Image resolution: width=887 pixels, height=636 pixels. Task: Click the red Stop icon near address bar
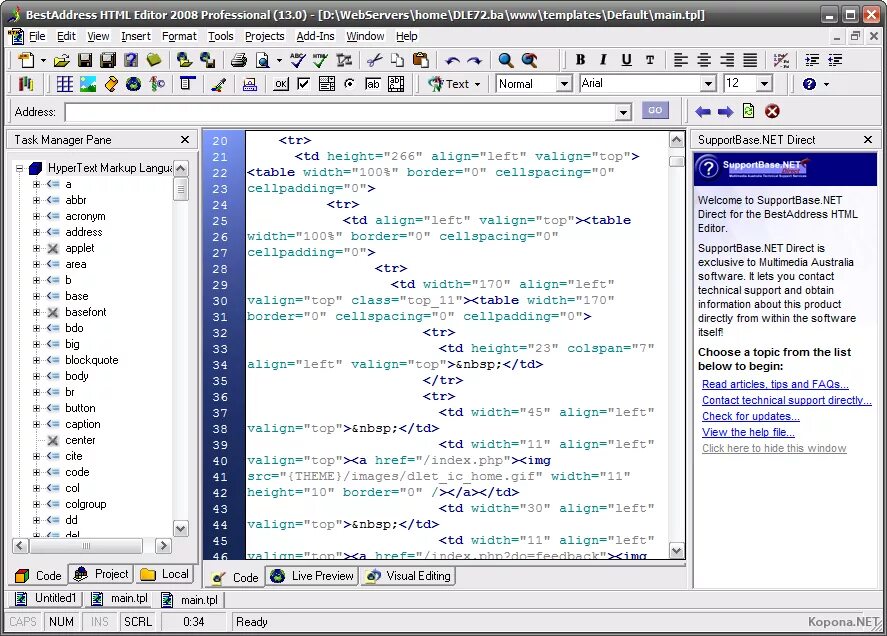(772, 111)
